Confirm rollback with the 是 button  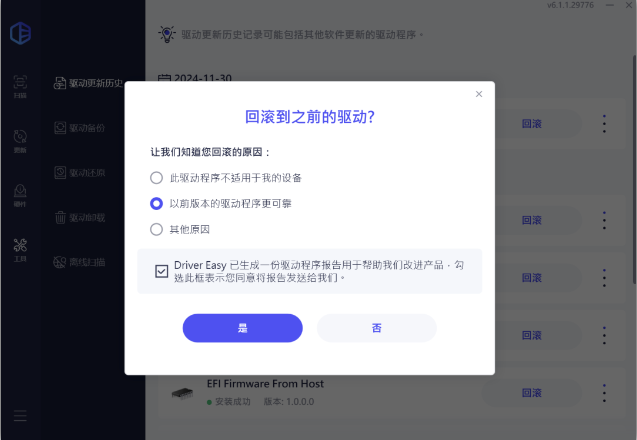click(x=243, y=328)
